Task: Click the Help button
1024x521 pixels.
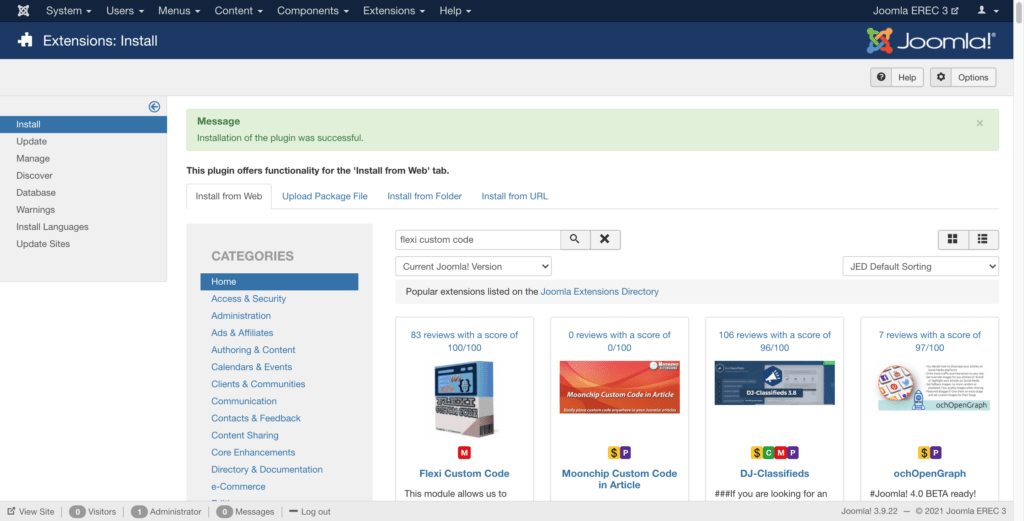Action: click(x=895, y=77)
